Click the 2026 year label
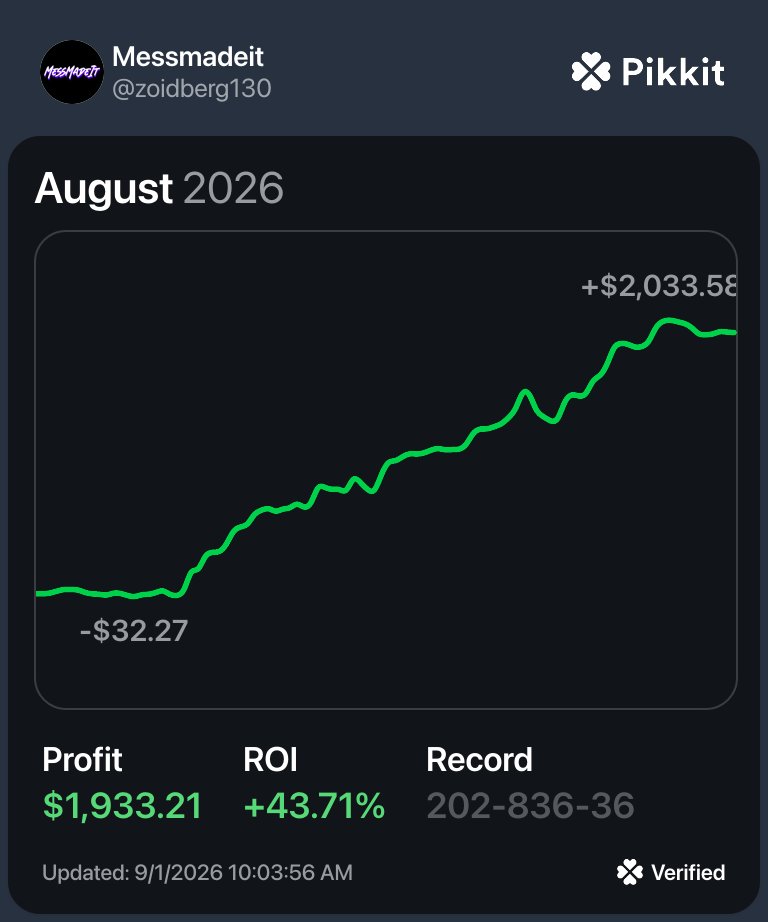 pos(233,188)
